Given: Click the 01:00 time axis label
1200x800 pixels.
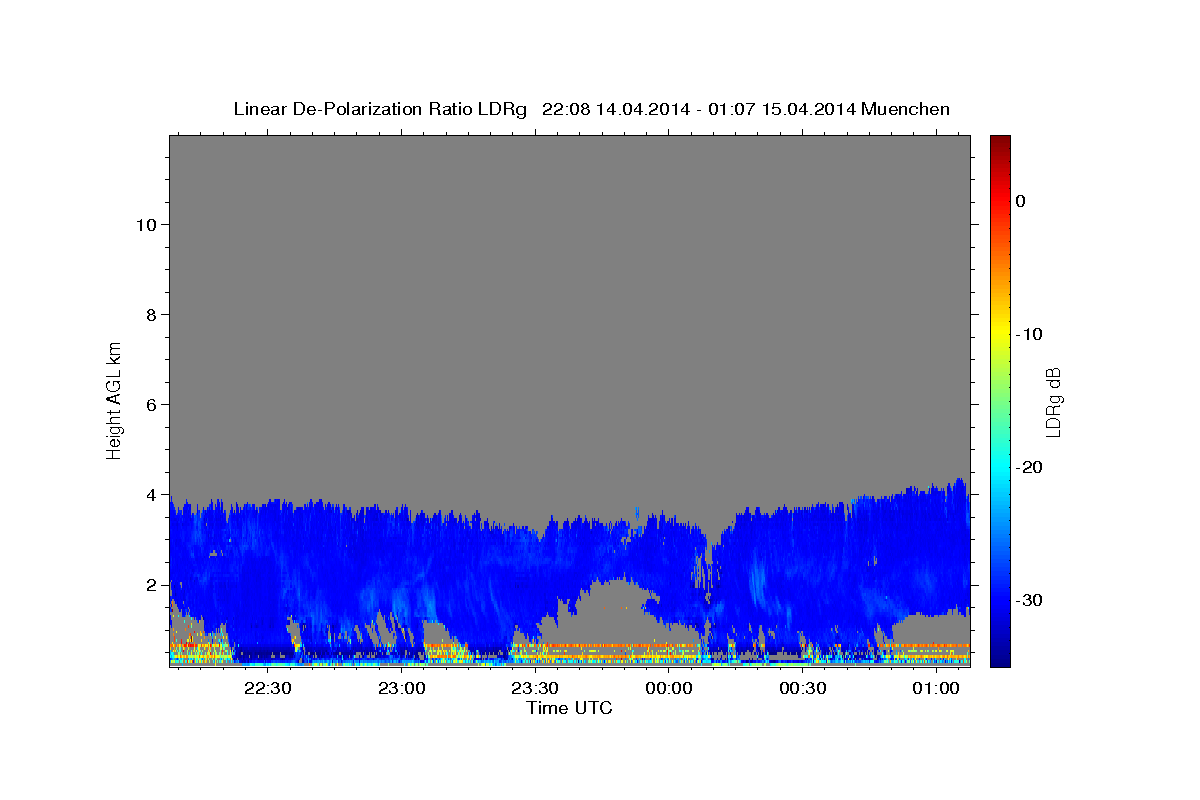Looking at the screenshot, I should coord(936,688).
